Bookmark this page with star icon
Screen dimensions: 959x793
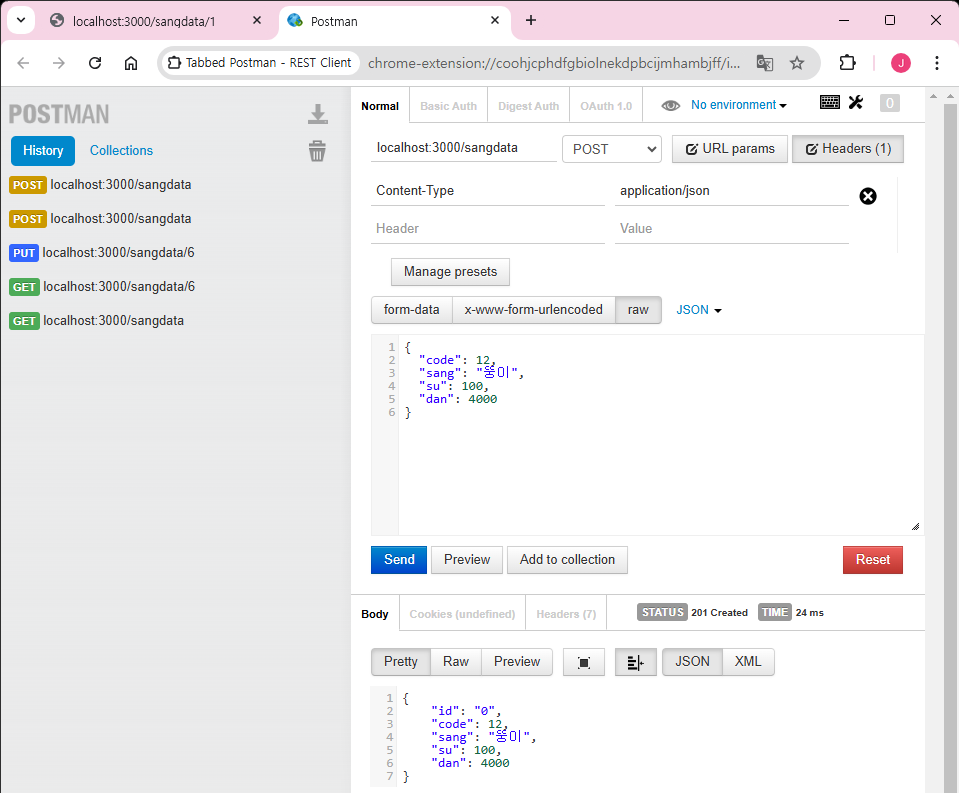796,62
